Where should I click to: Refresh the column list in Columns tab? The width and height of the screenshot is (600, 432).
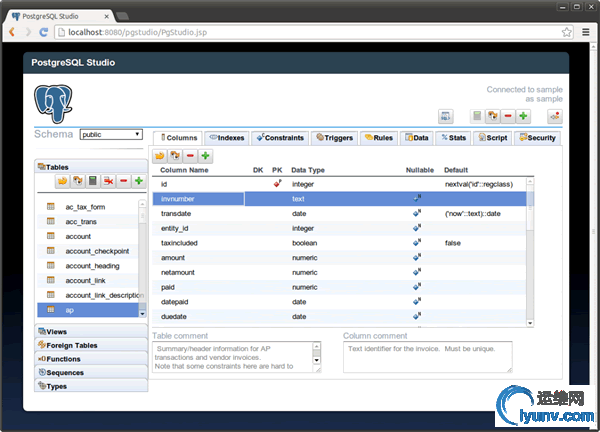click(x=160, y=156)
